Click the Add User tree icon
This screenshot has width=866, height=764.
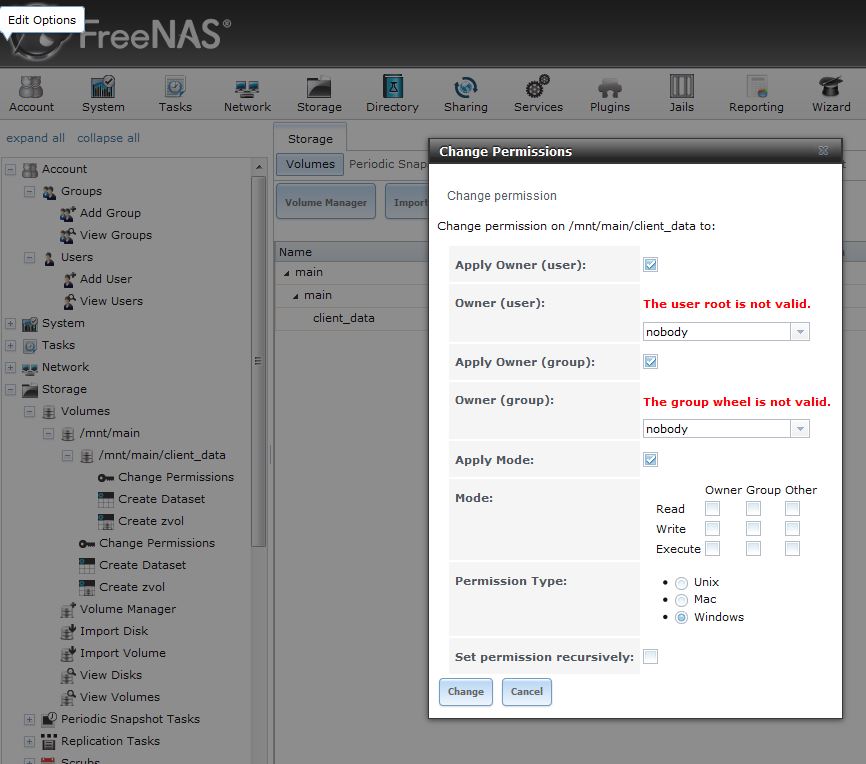69,280
